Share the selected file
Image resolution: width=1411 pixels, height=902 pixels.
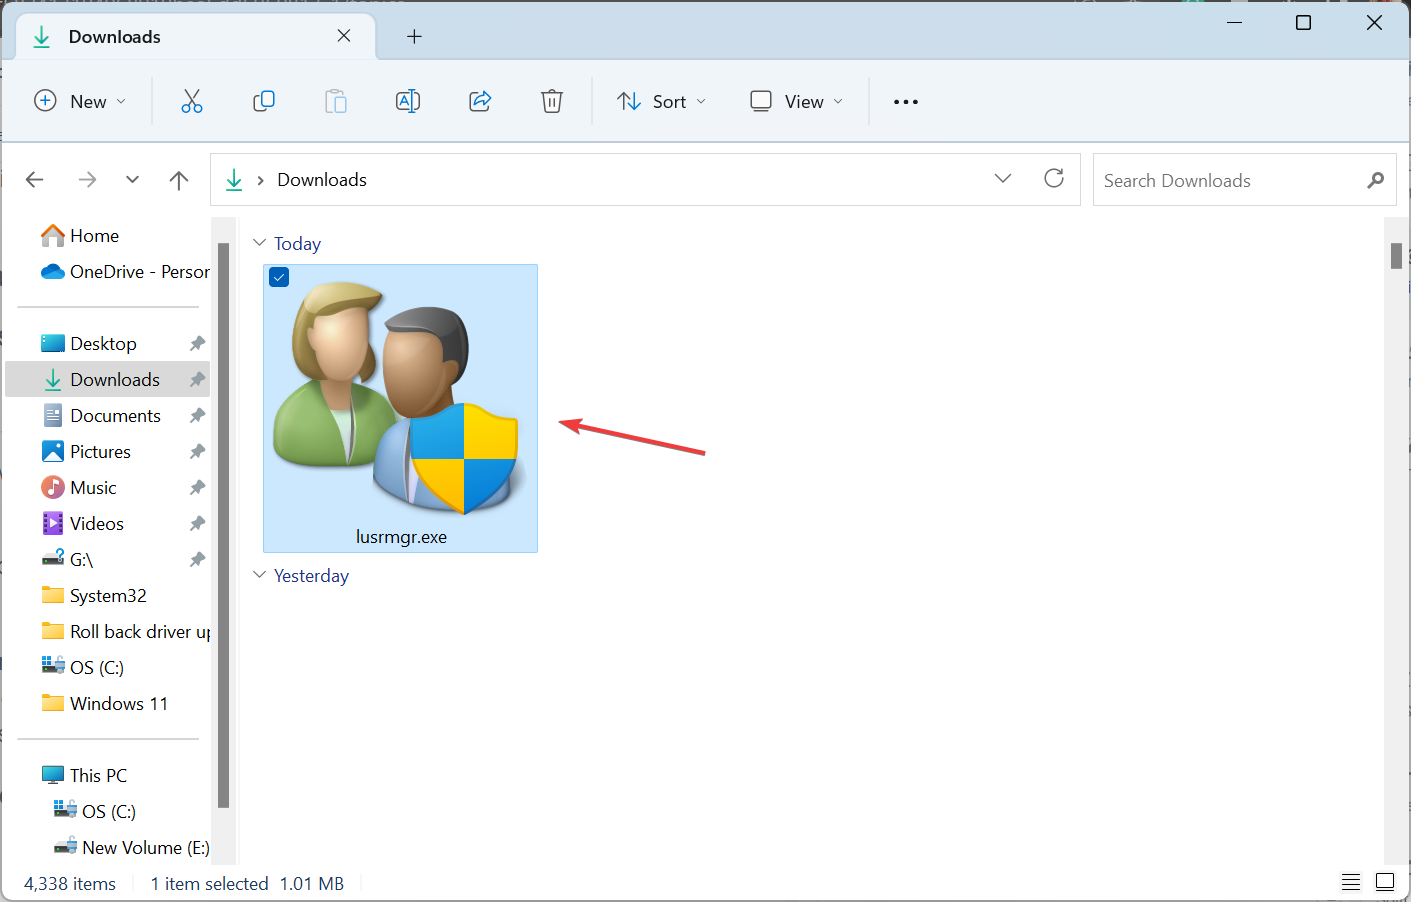(x=480, y=101)
